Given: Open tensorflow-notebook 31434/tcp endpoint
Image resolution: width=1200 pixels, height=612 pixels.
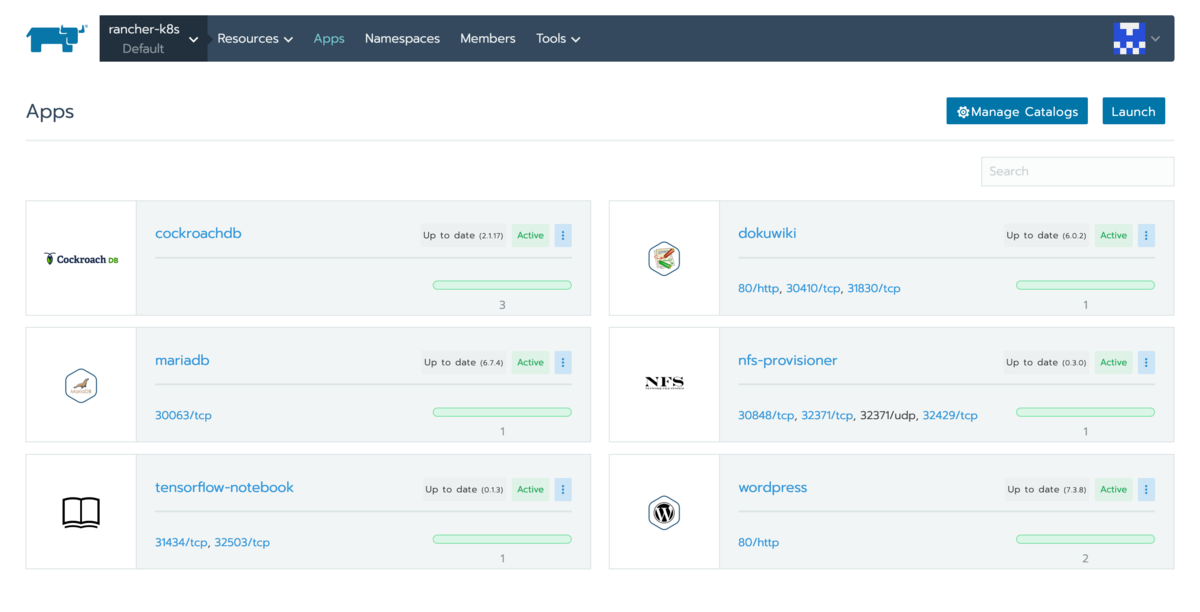Looking at the screenshot, I should click(181, 542).
